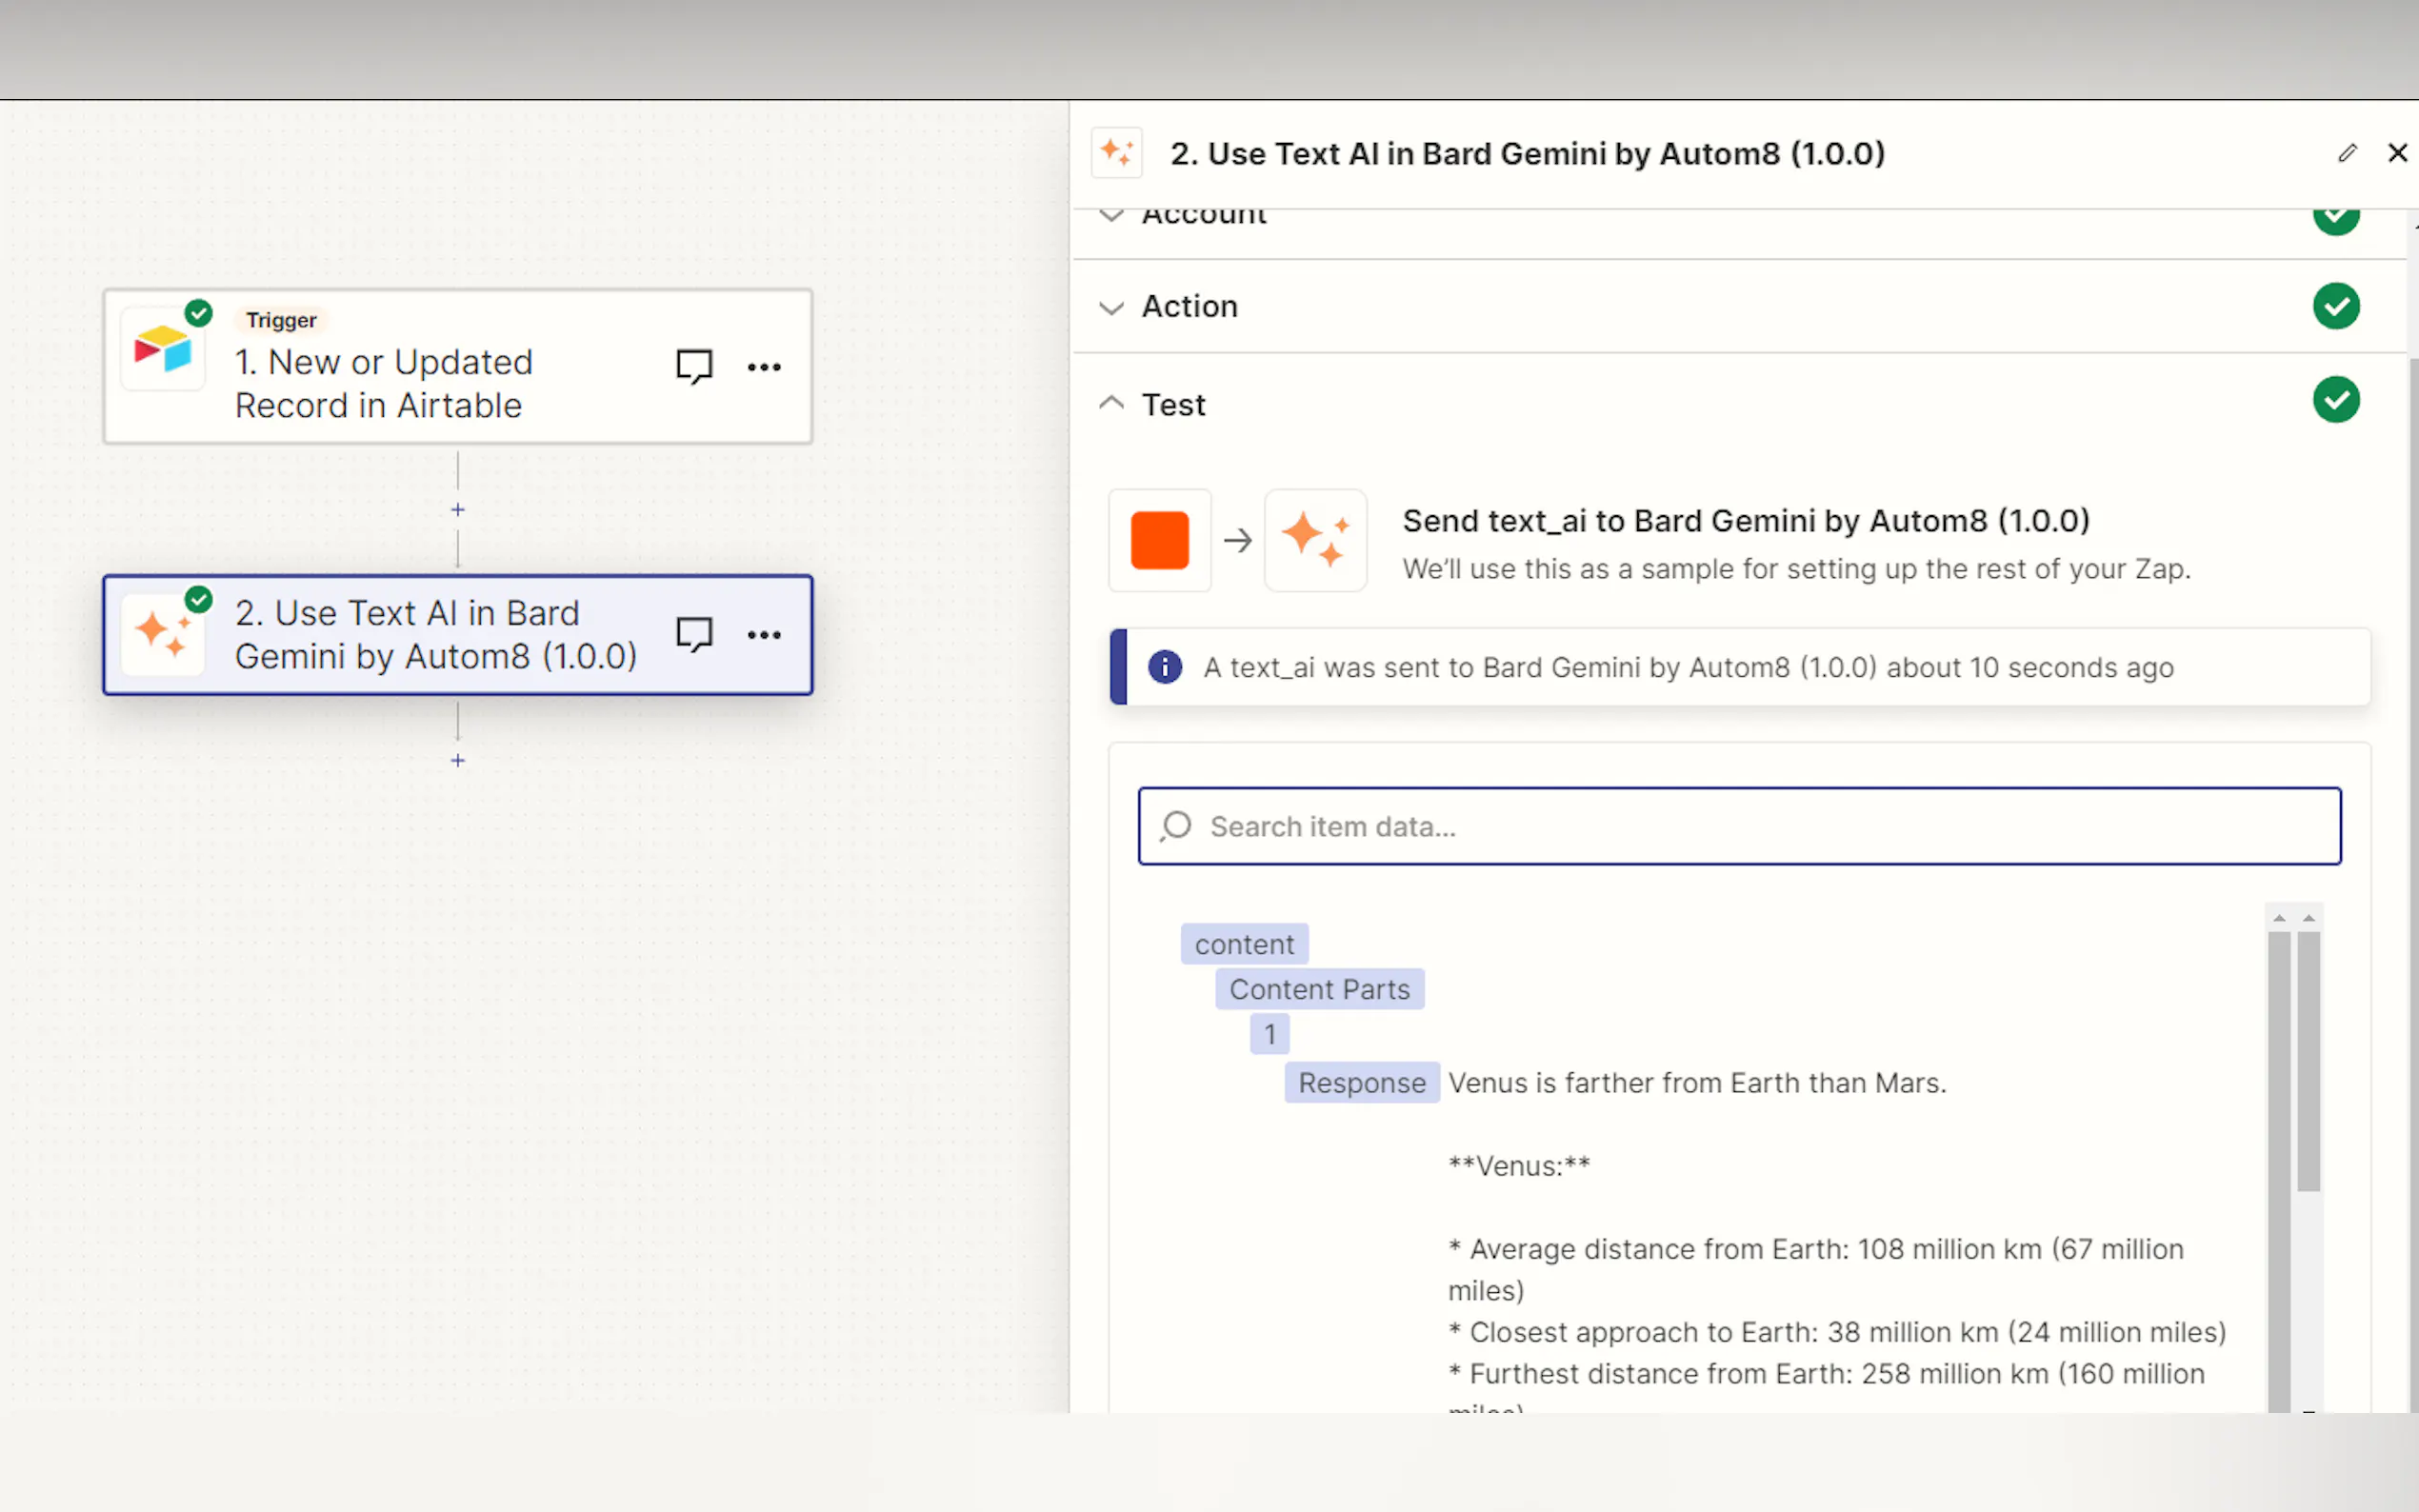This screenshot has width=2419, height=1512.
Task: Select the Content Parts data key
Action: [1318, 989]
